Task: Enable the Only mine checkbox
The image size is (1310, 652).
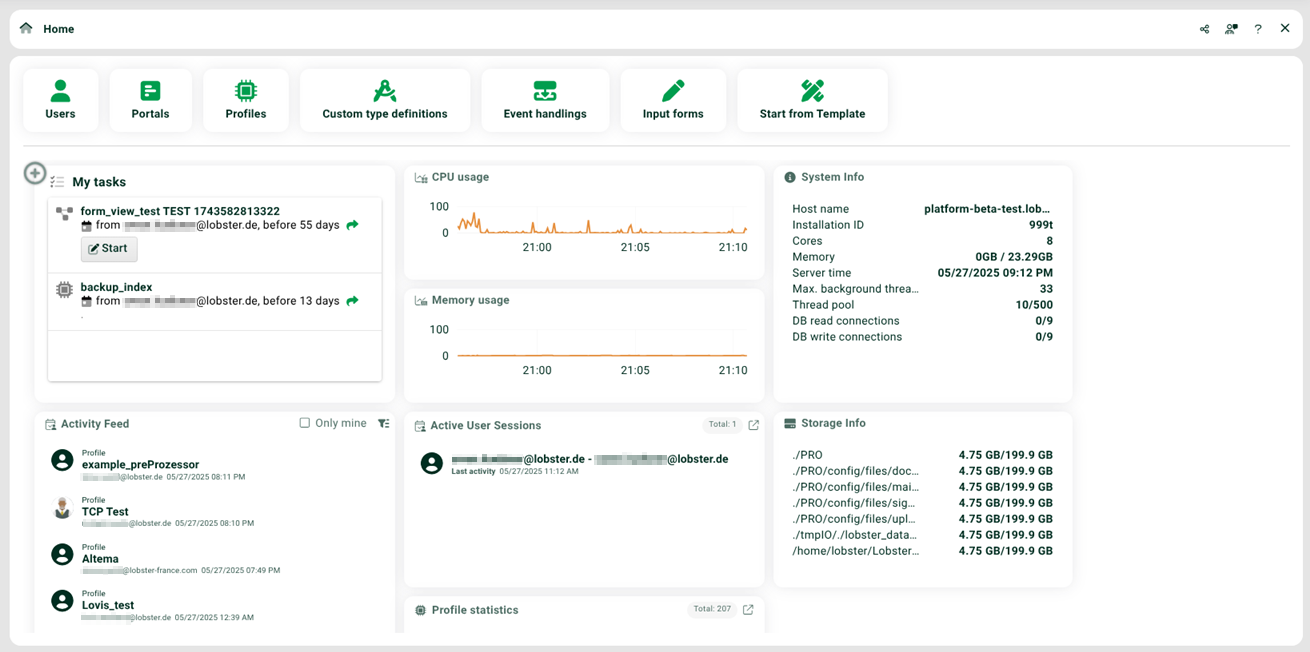Action: click(x=305, y=423)
